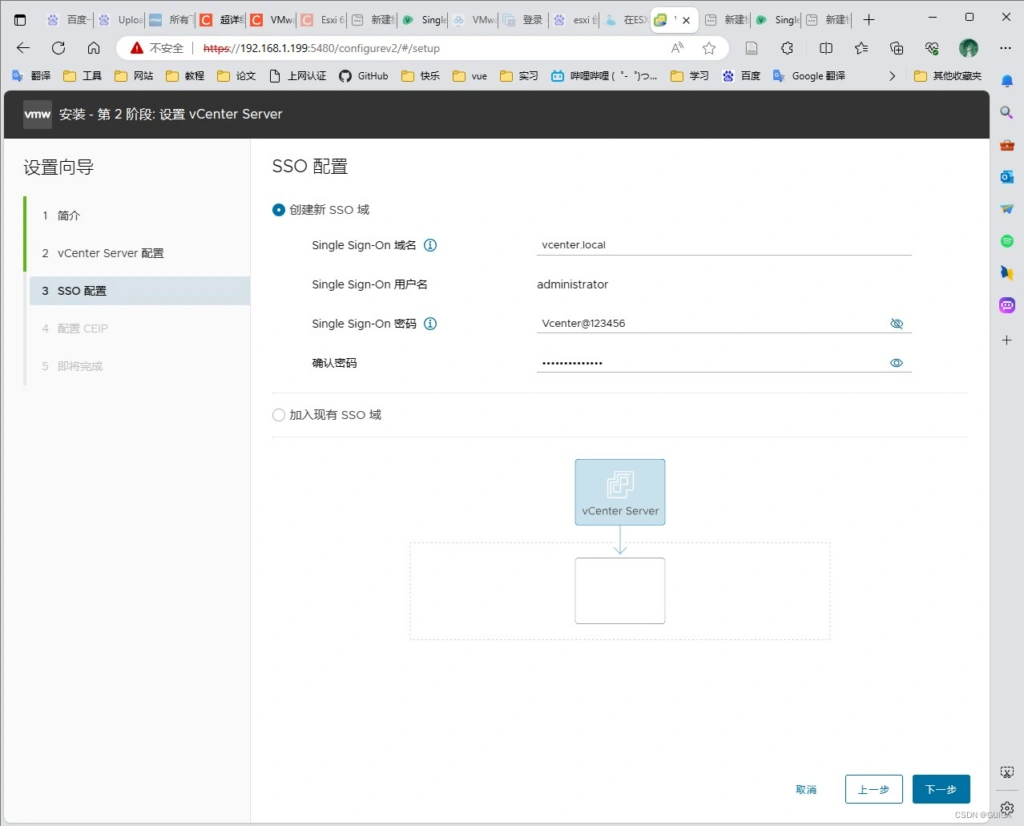The image size is (1024, 826).
Task: Open the sidebar search icon
Action: pyautogui.click(x=1006, y=112)
